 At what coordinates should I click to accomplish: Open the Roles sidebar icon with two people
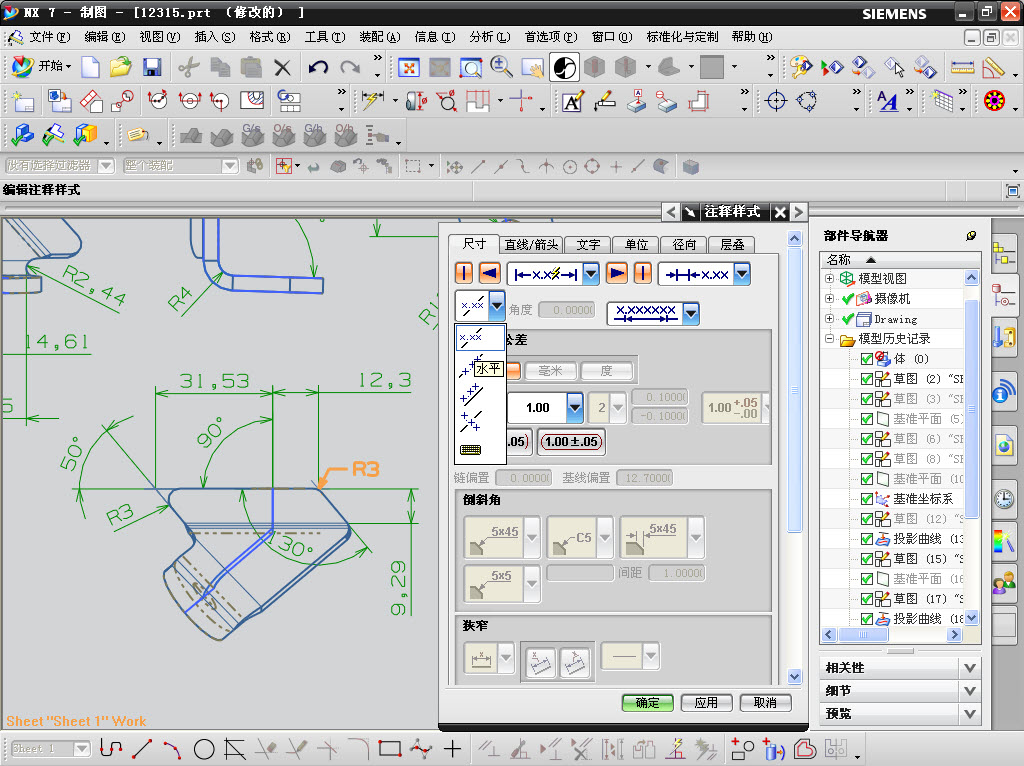coord(1003,581)
